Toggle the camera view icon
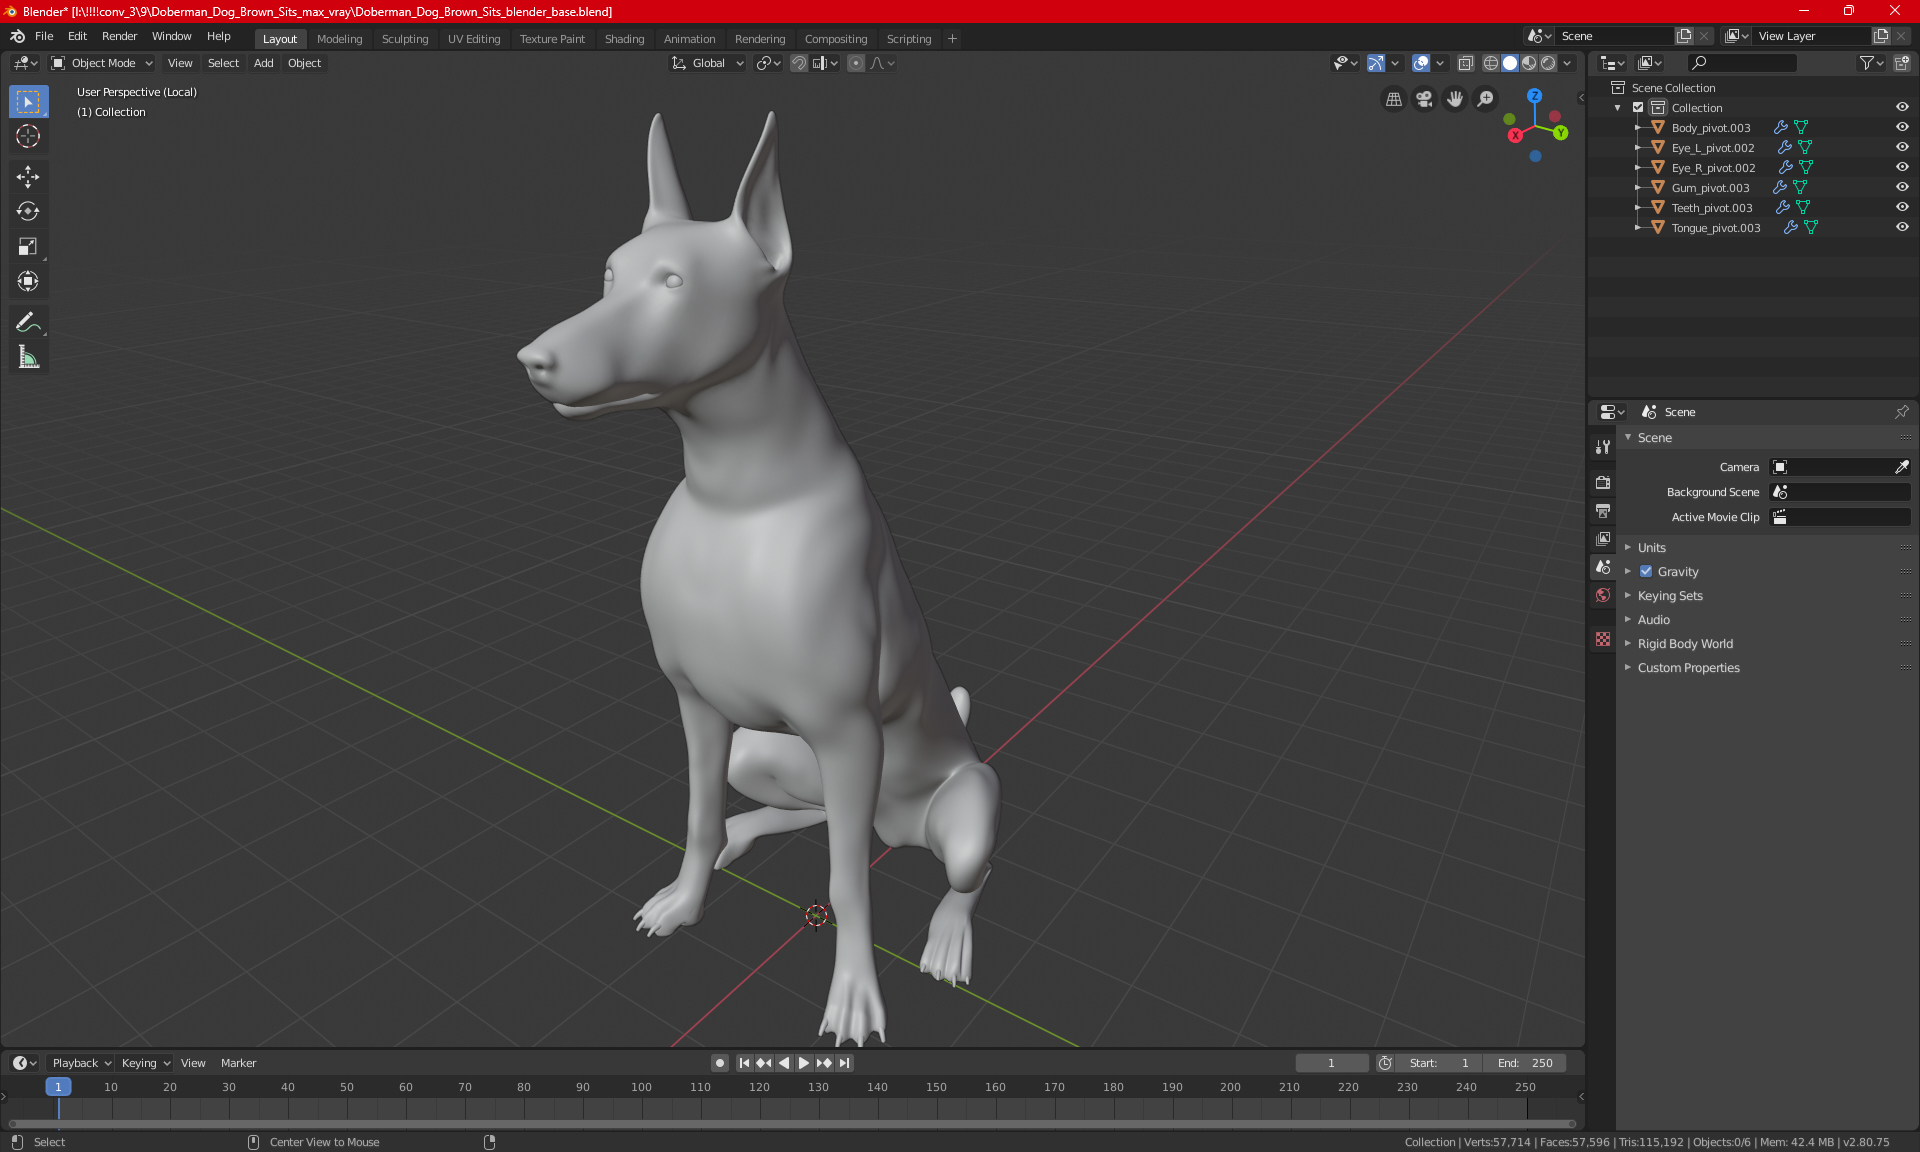Viewport: 1920px width, 1152px height. tap(1424, 99)
